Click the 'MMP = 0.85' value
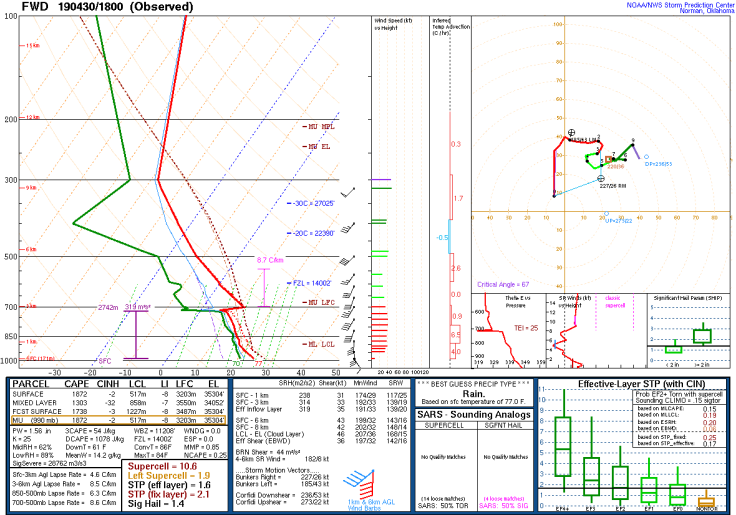 click(x=201, y=447)
